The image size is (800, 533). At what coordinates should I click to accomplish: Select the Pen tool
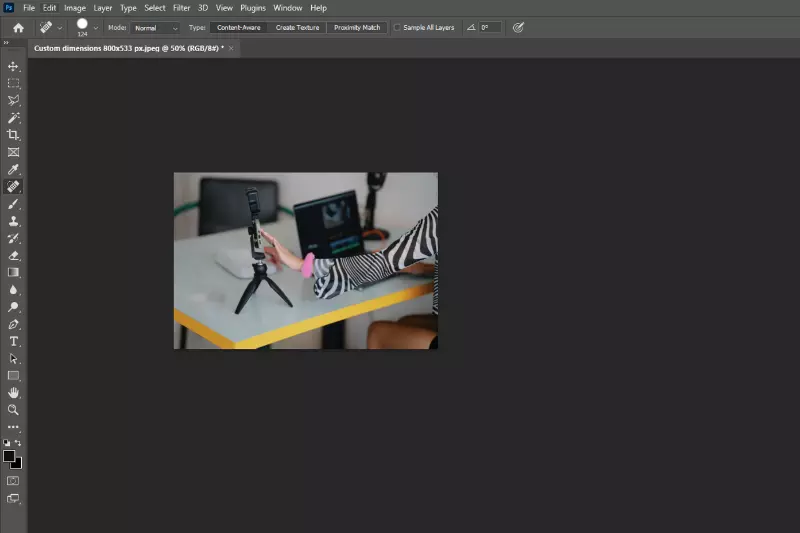click(x=13, y=324)
